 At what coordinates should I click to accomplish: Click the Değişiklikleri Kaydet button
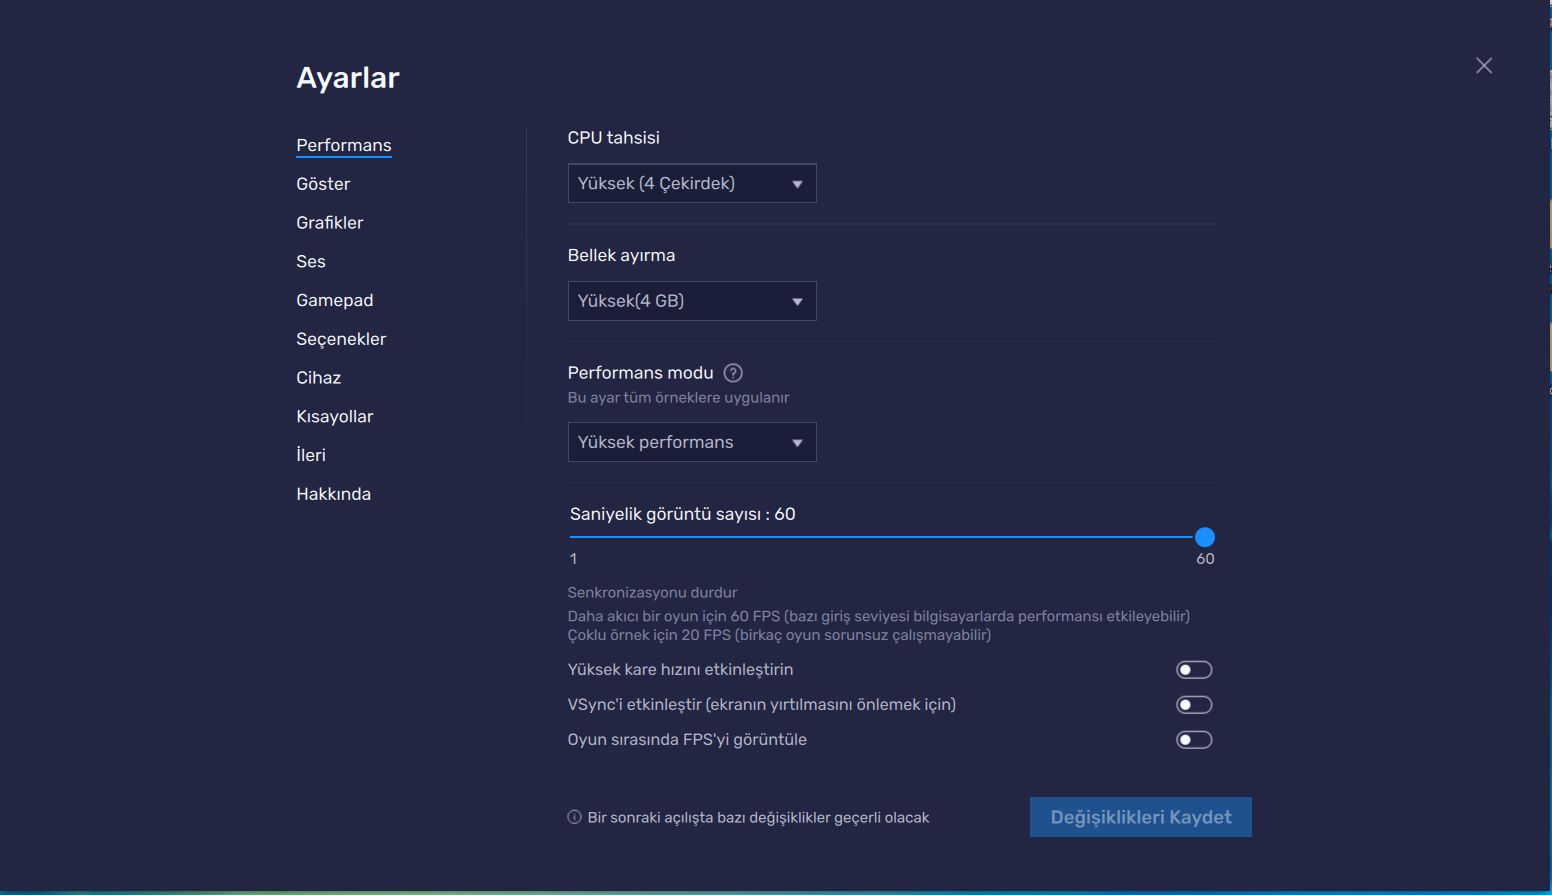(x=1141, y=817)
